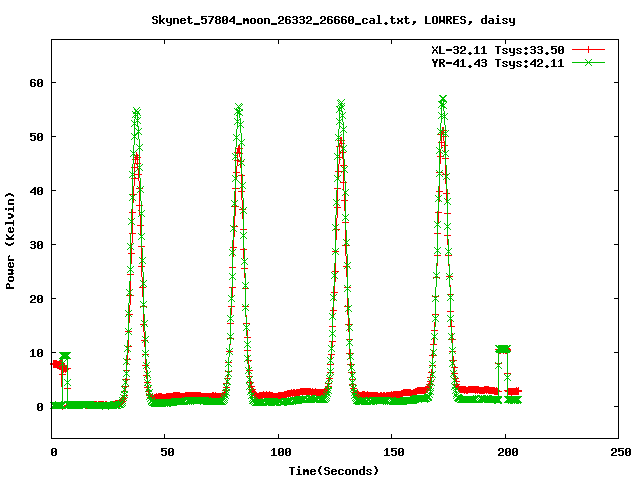The height and width of the screenshot is (480, 640).
Task: Click the green calibration pulse near 200 seconds
Action: point(503,350)
